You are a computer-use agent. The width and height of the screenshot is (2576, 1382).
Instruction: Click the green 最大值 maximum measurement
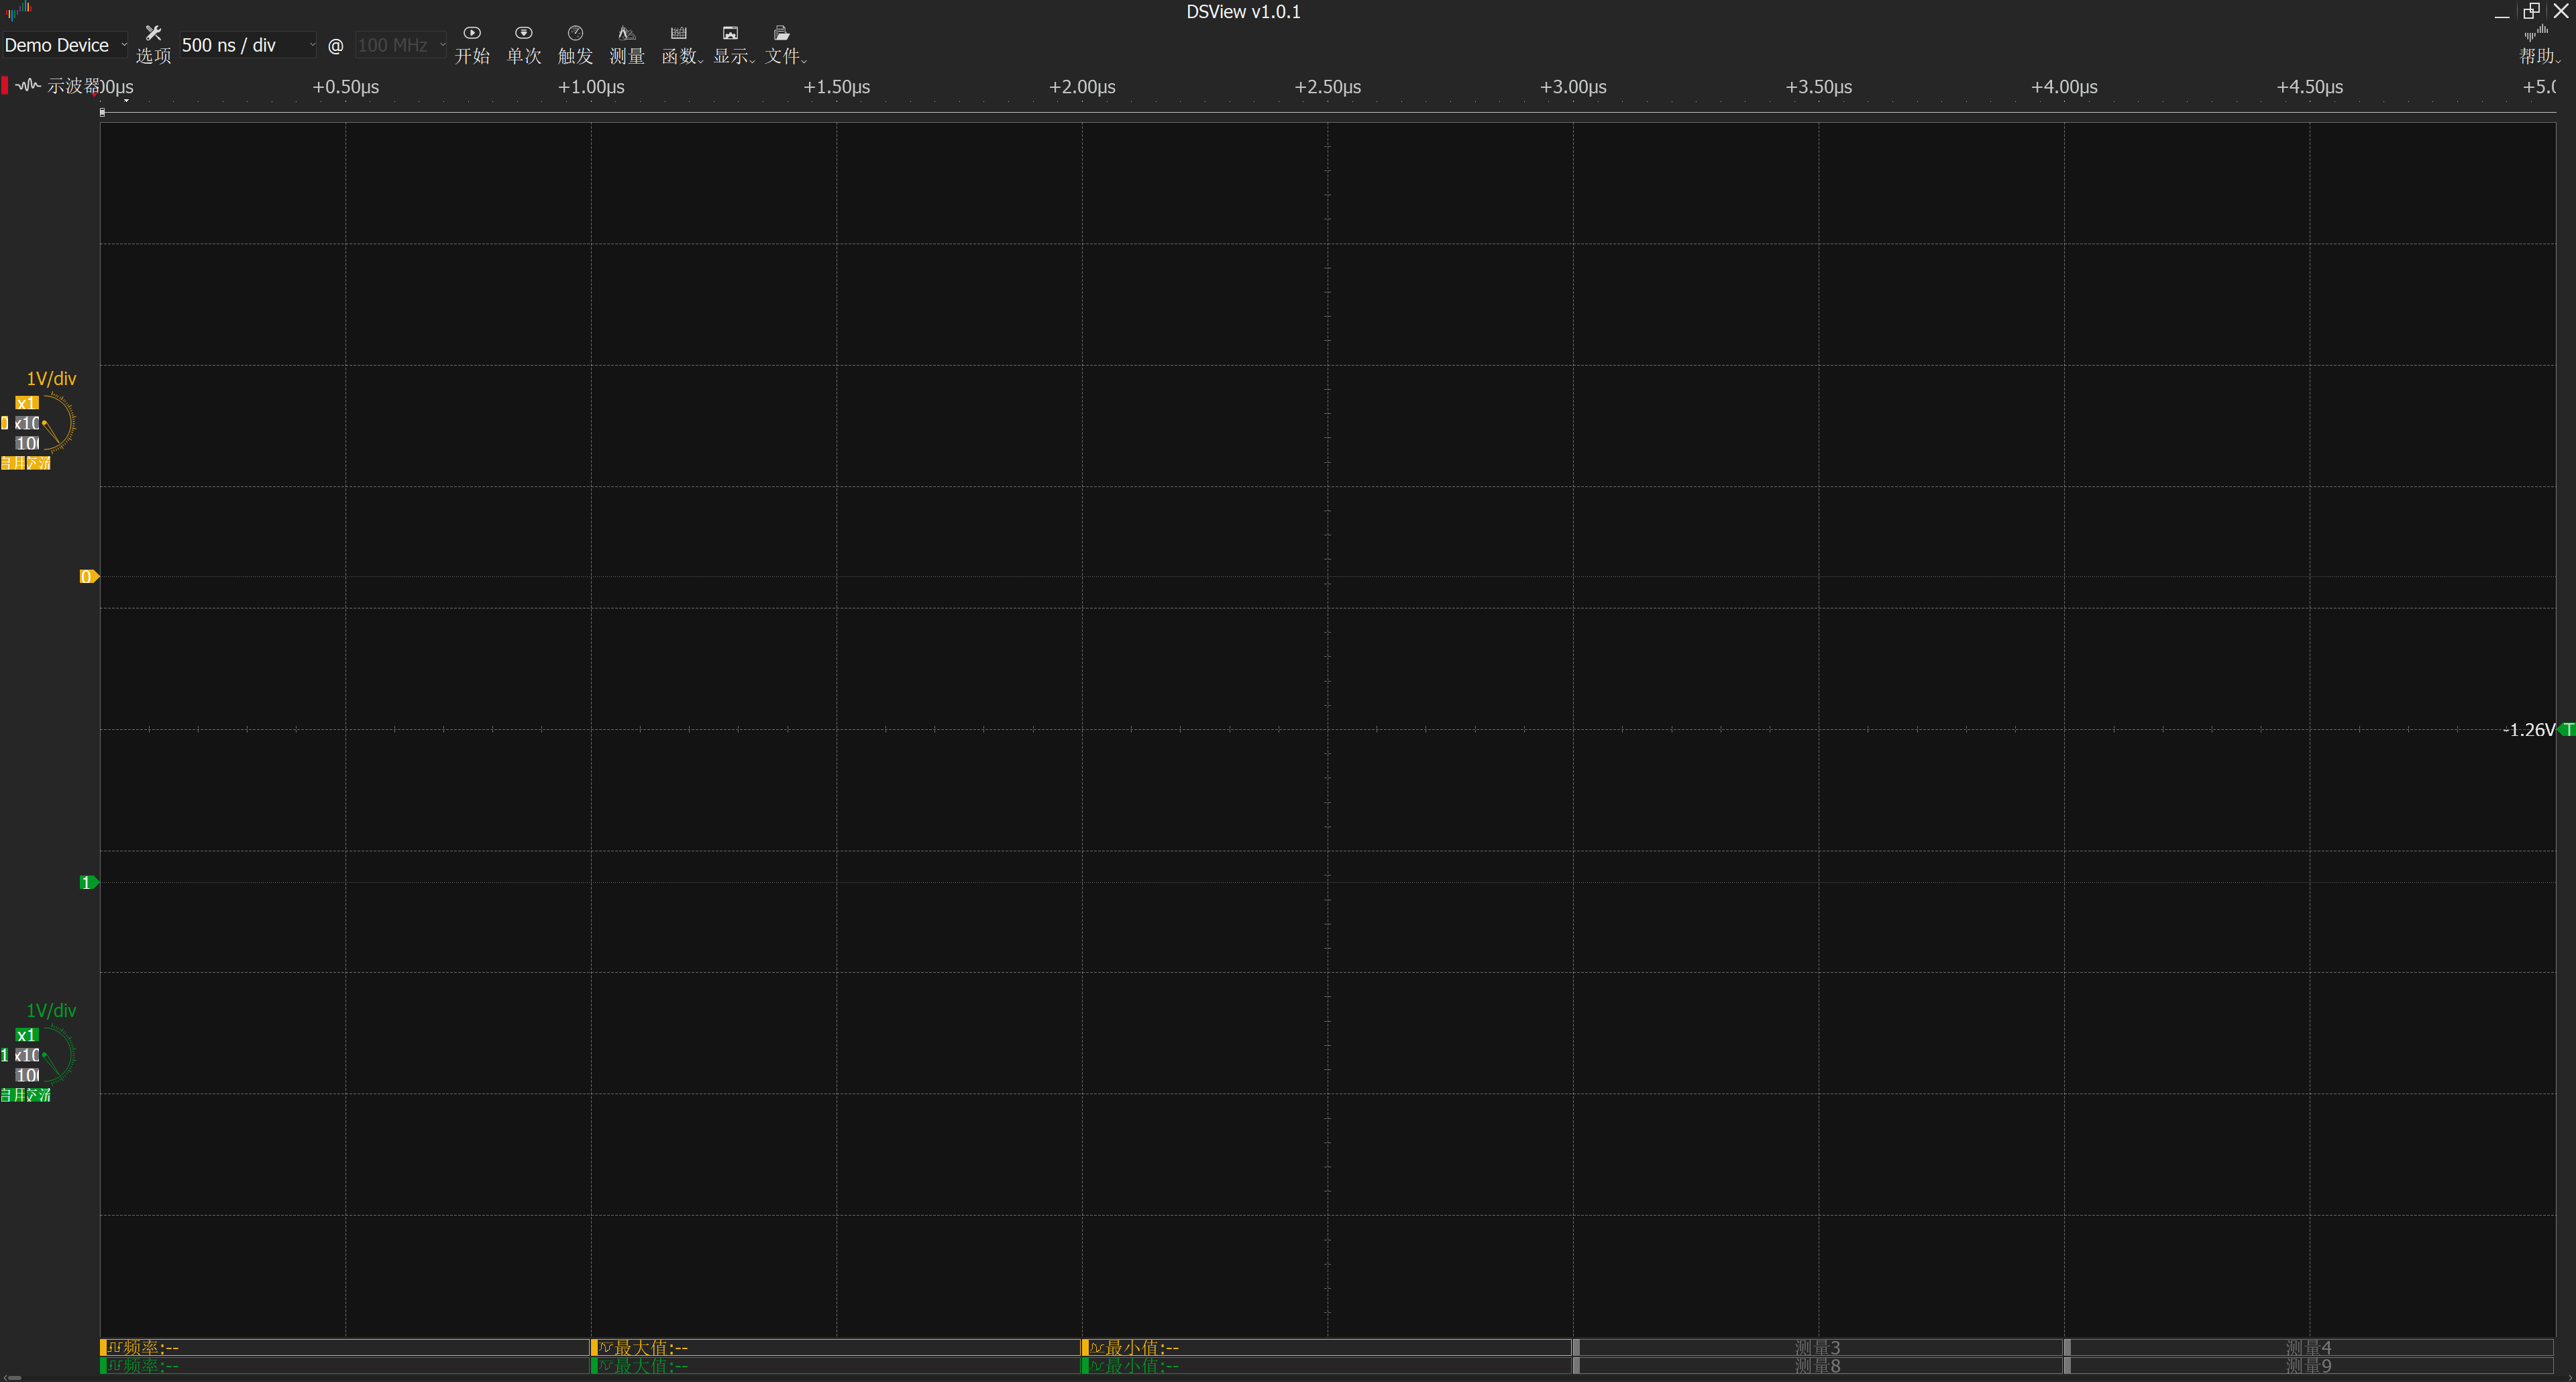click(x=836, y=1365)
